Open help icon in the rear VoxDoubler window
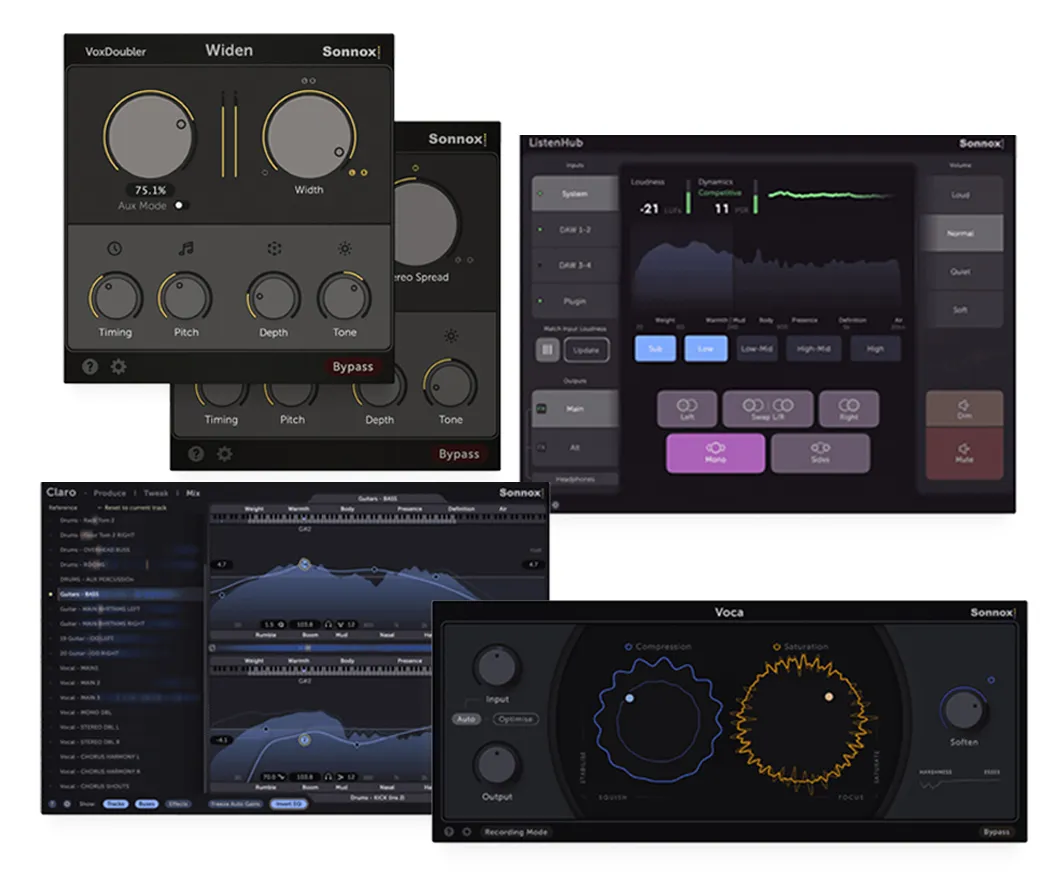Viewport: 1057px width, 893px height. (195, 454)
